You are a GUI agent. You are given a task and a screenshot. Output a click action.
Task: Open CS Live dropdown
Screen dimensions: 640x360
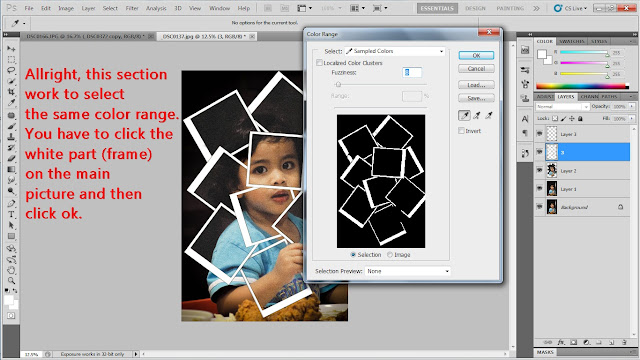tap(571, 8)
